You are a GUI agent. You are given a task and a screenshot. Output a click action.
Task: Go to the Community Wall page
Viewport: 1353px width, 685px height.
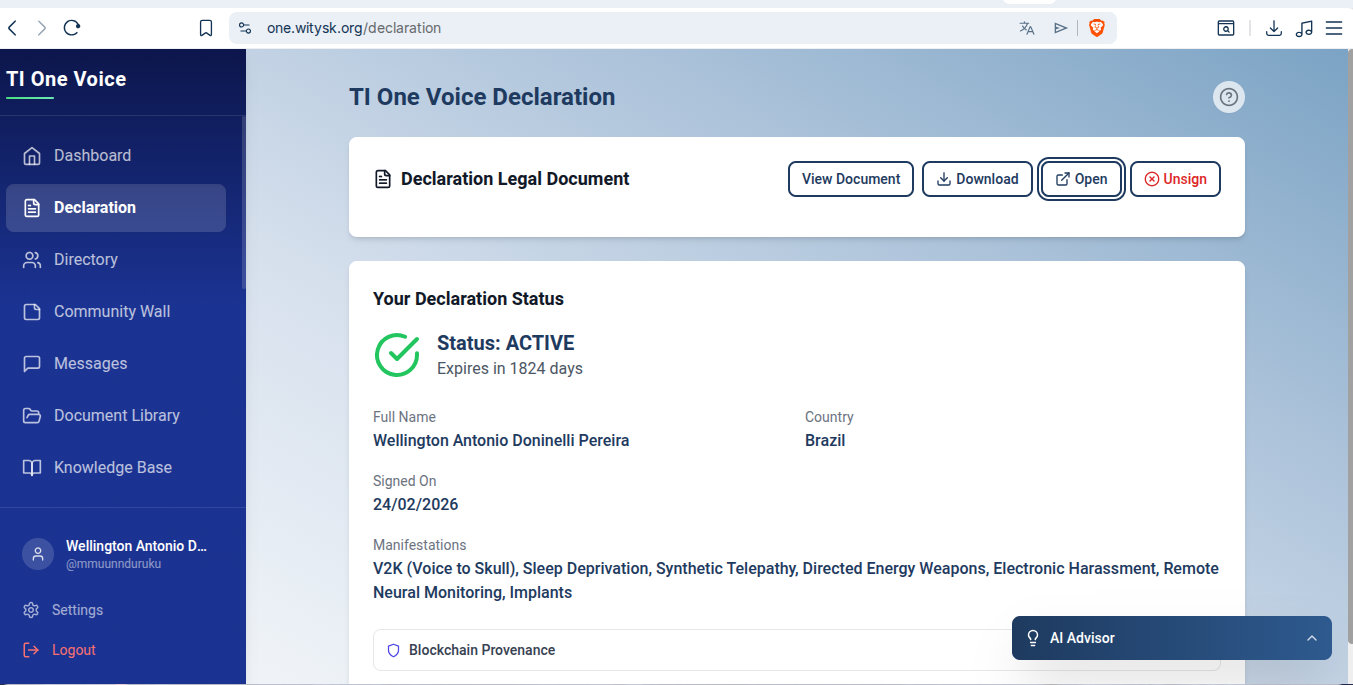(x=112, y=312)
